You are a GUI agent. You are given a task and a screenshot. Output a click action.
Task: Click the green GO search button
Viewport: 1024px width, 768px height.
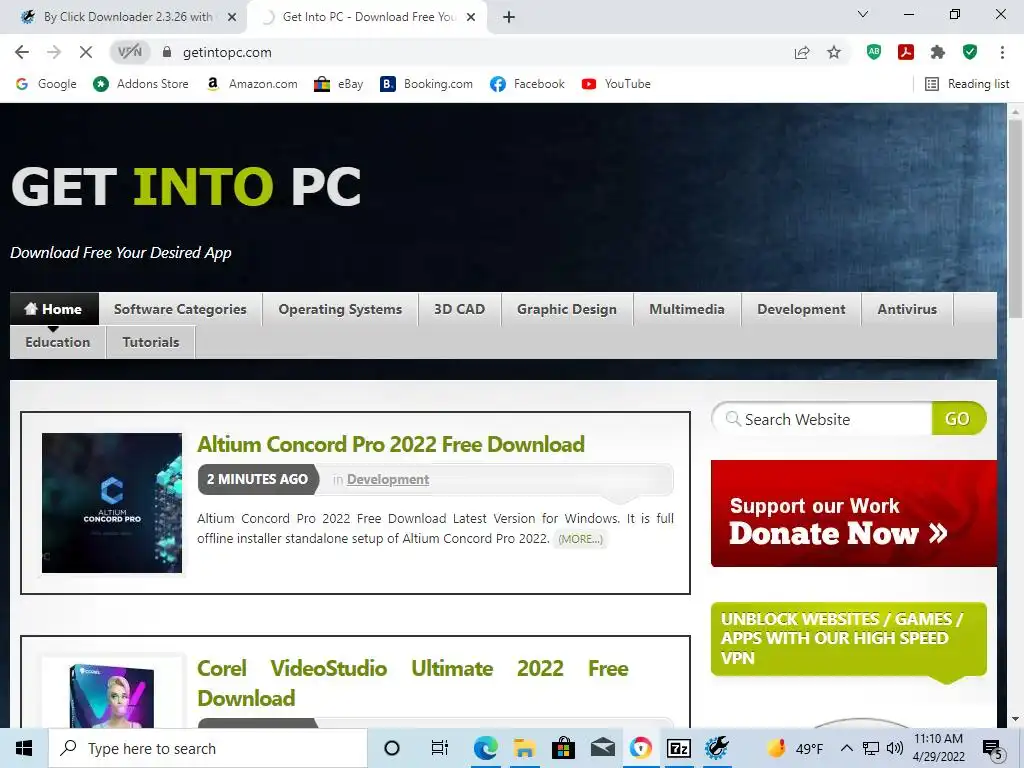[x=958, y=419]
